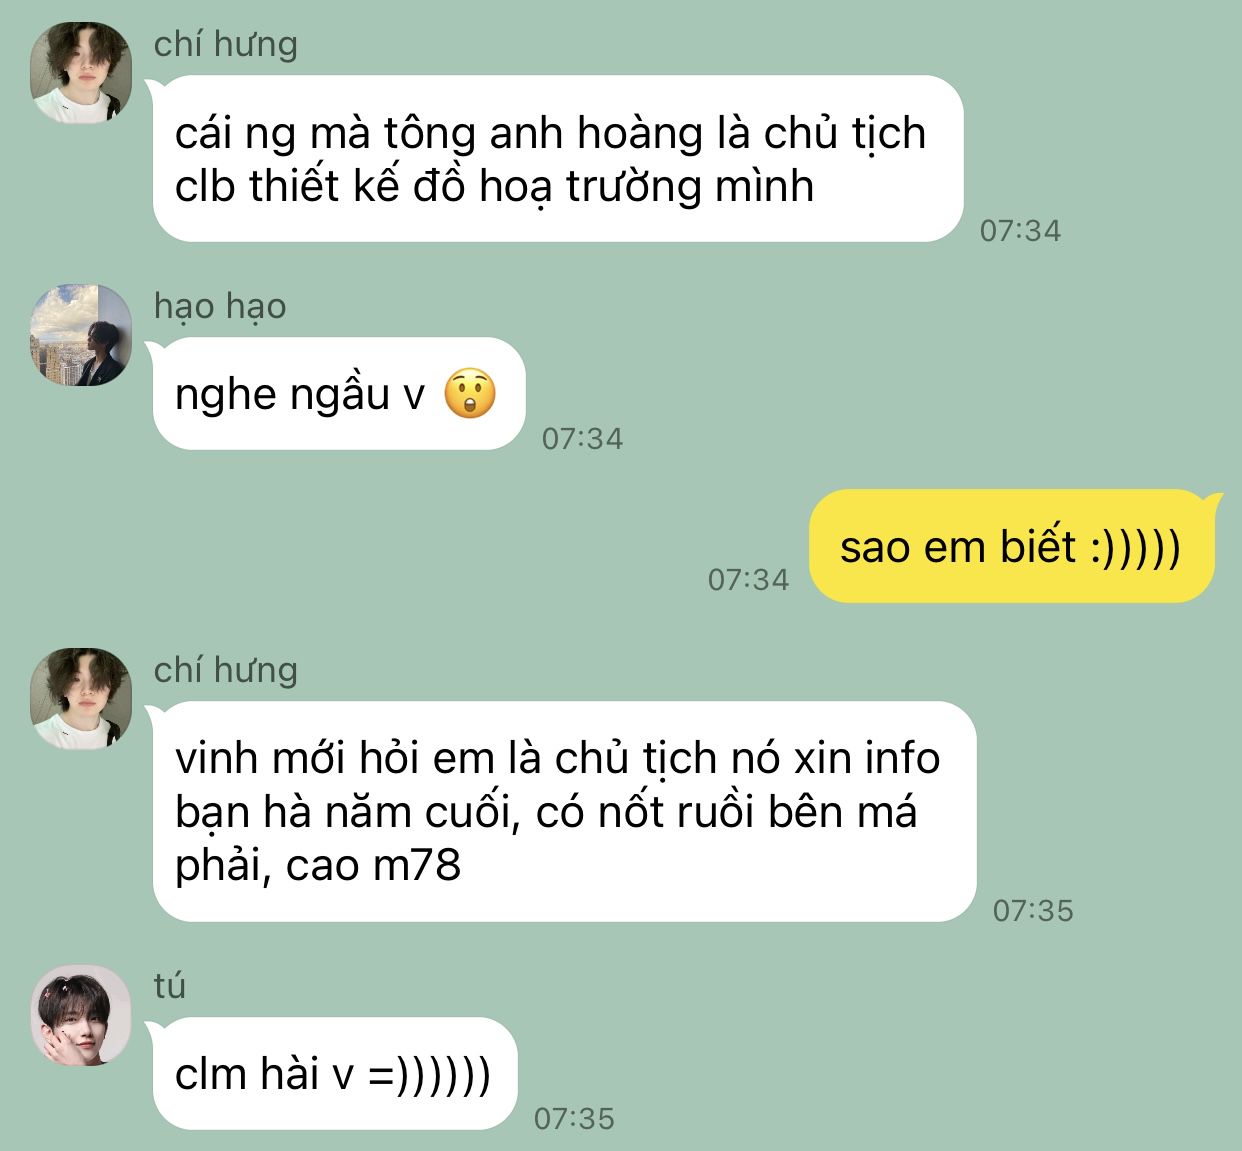Tap the 07:34 timestamp beside the yellow bubble

click(x=748, y=579)
